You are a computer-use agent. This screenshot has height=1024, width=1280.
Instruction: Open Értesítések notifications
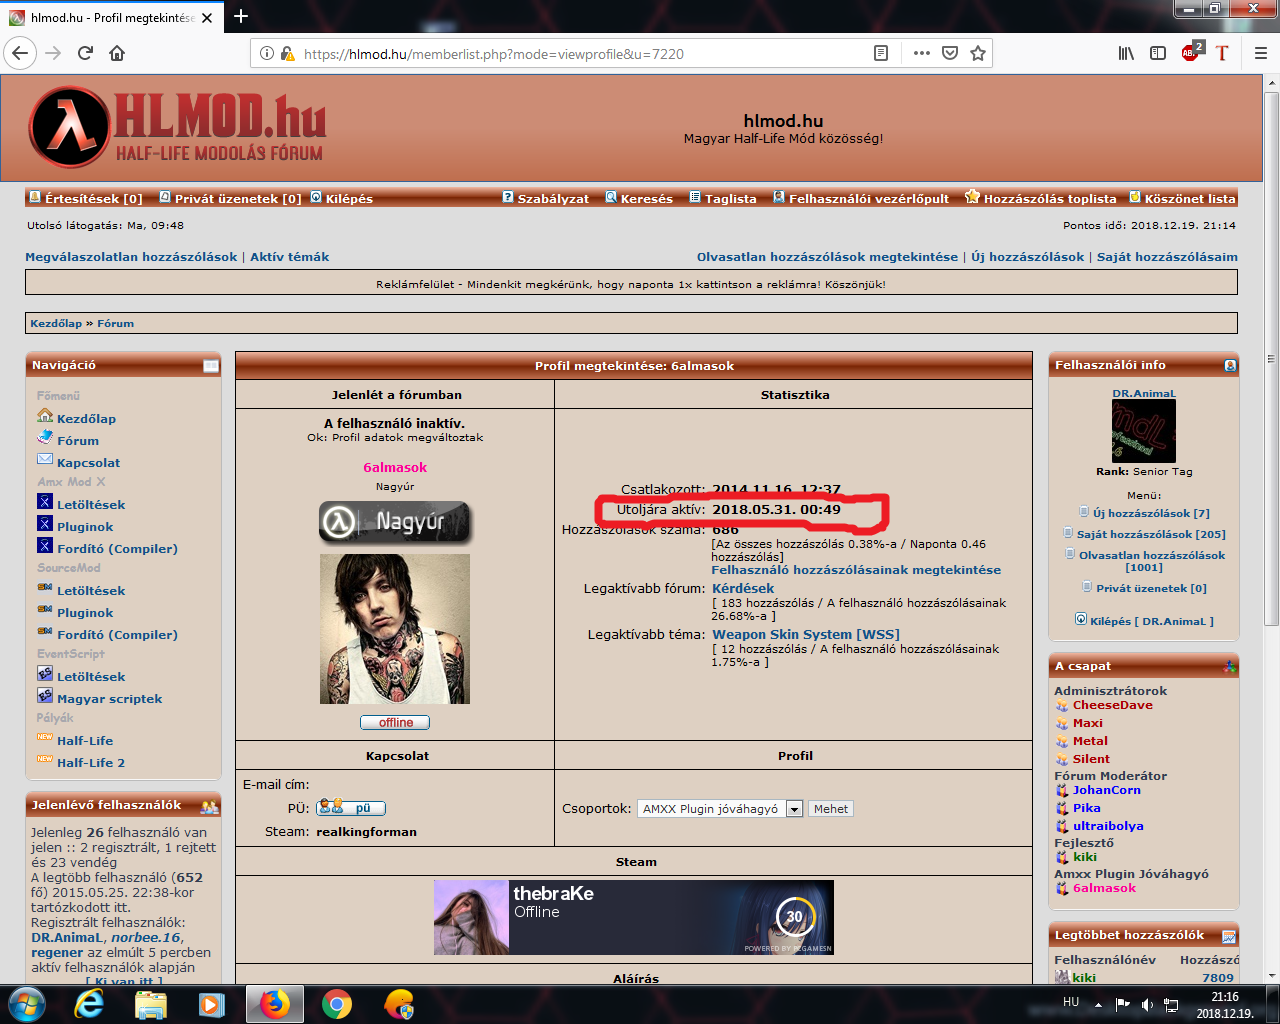coord(86,198)
